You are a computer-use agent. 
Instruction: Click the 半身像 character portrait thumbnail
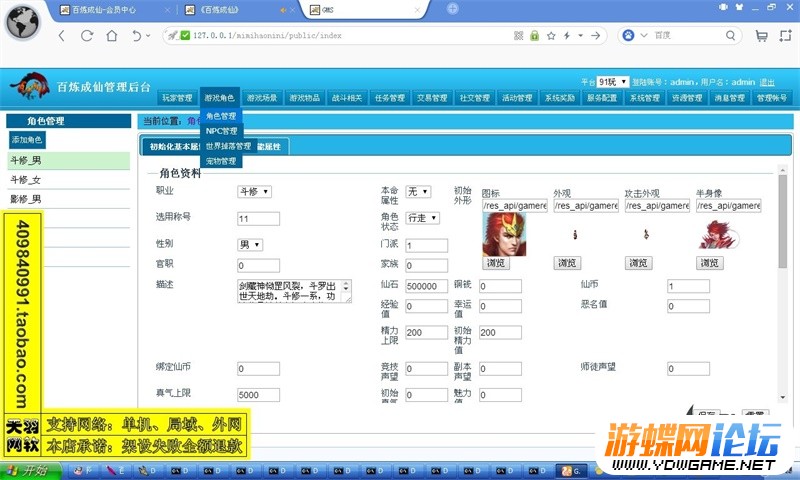point(718,235)
